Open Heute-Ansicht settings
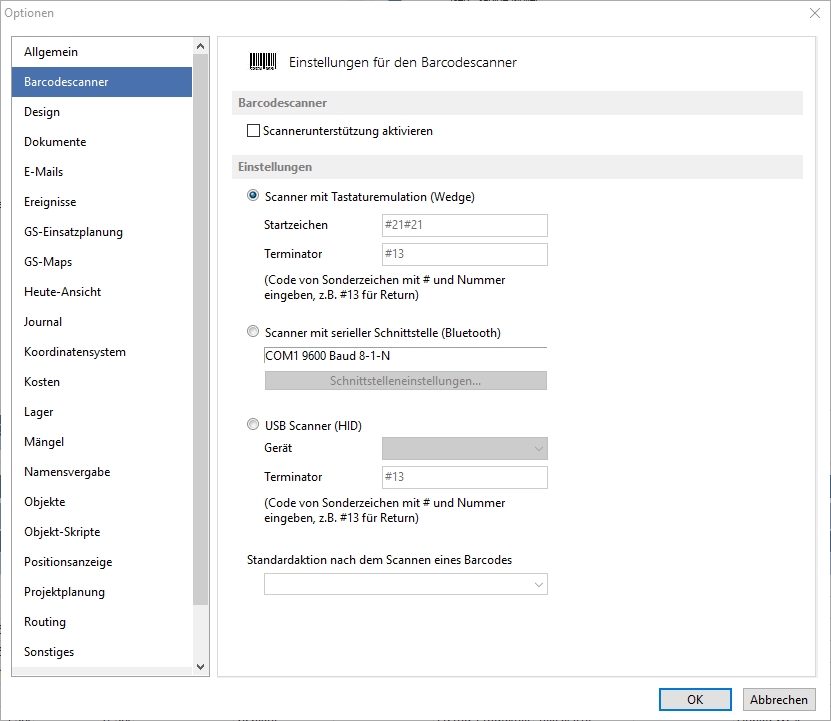The height and width of the screenshot is (721, 831). coord(102,292)
